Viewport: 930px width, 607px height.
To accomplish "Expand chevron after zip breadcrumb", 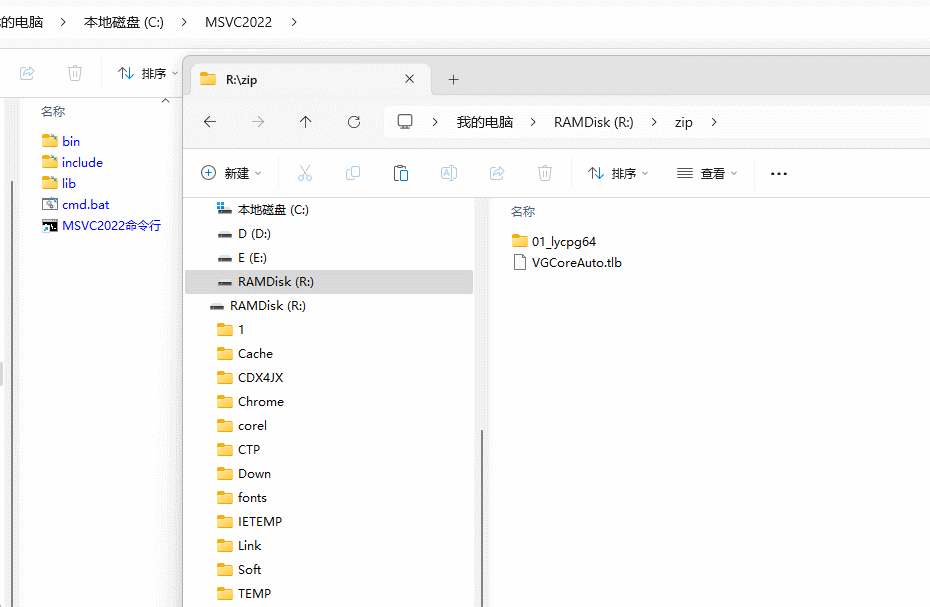I will point(714,122).
